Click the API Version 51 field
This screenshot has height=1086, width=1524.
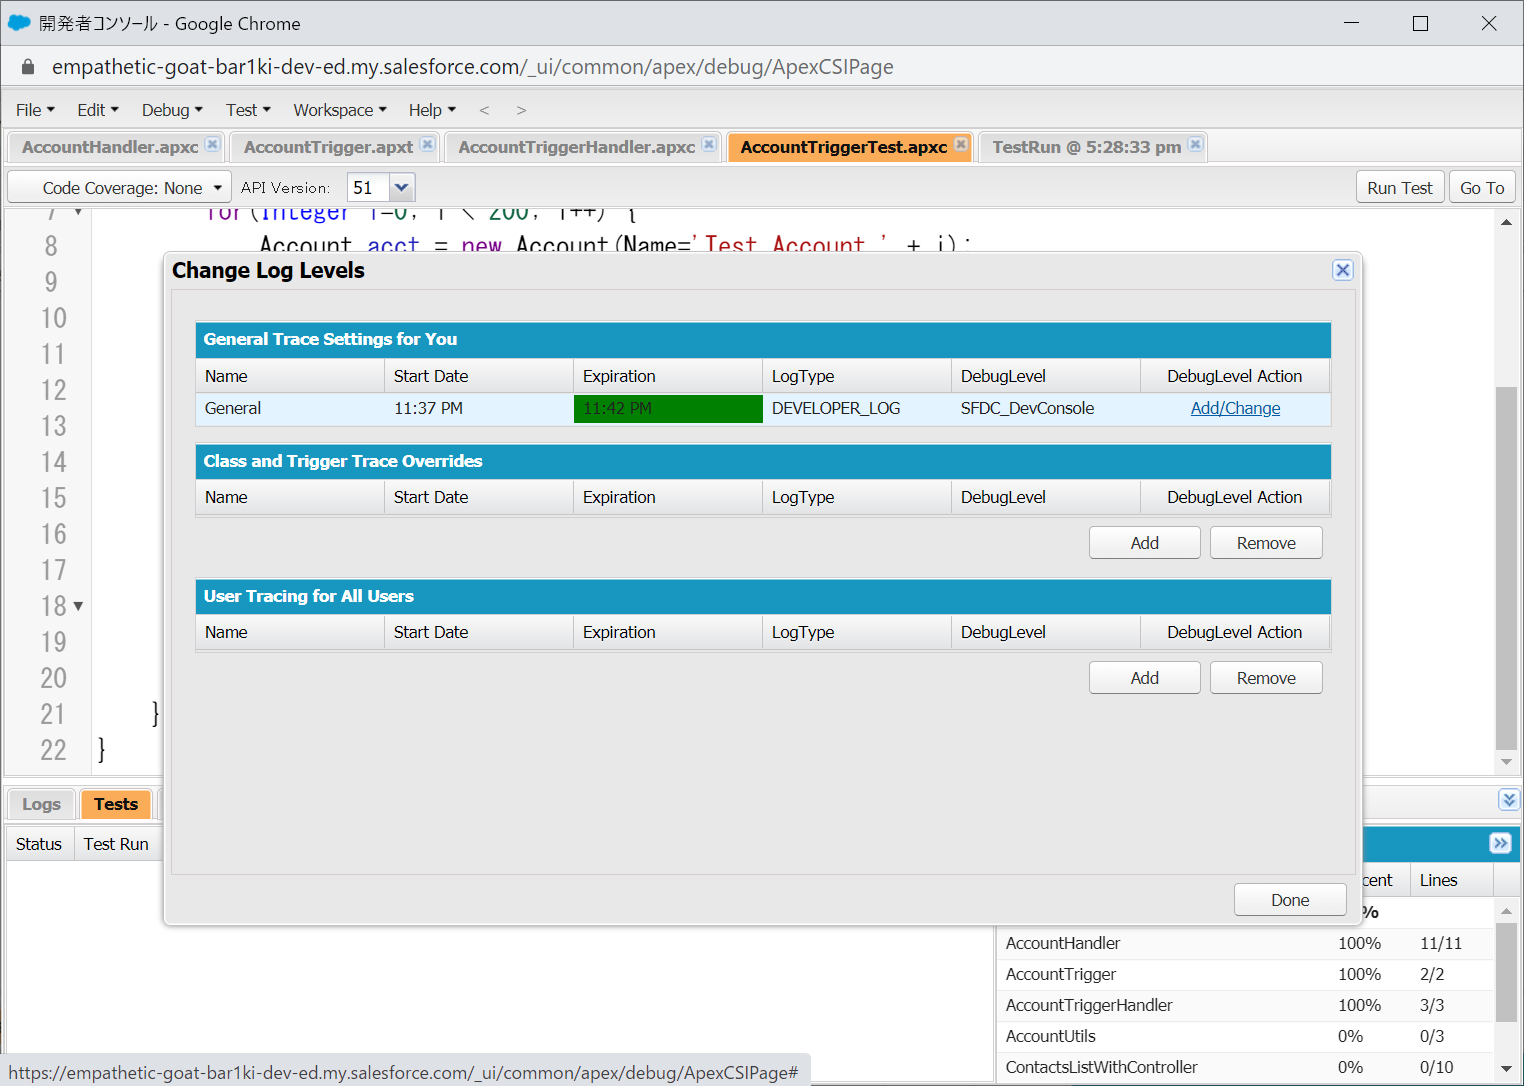[368, 188]
